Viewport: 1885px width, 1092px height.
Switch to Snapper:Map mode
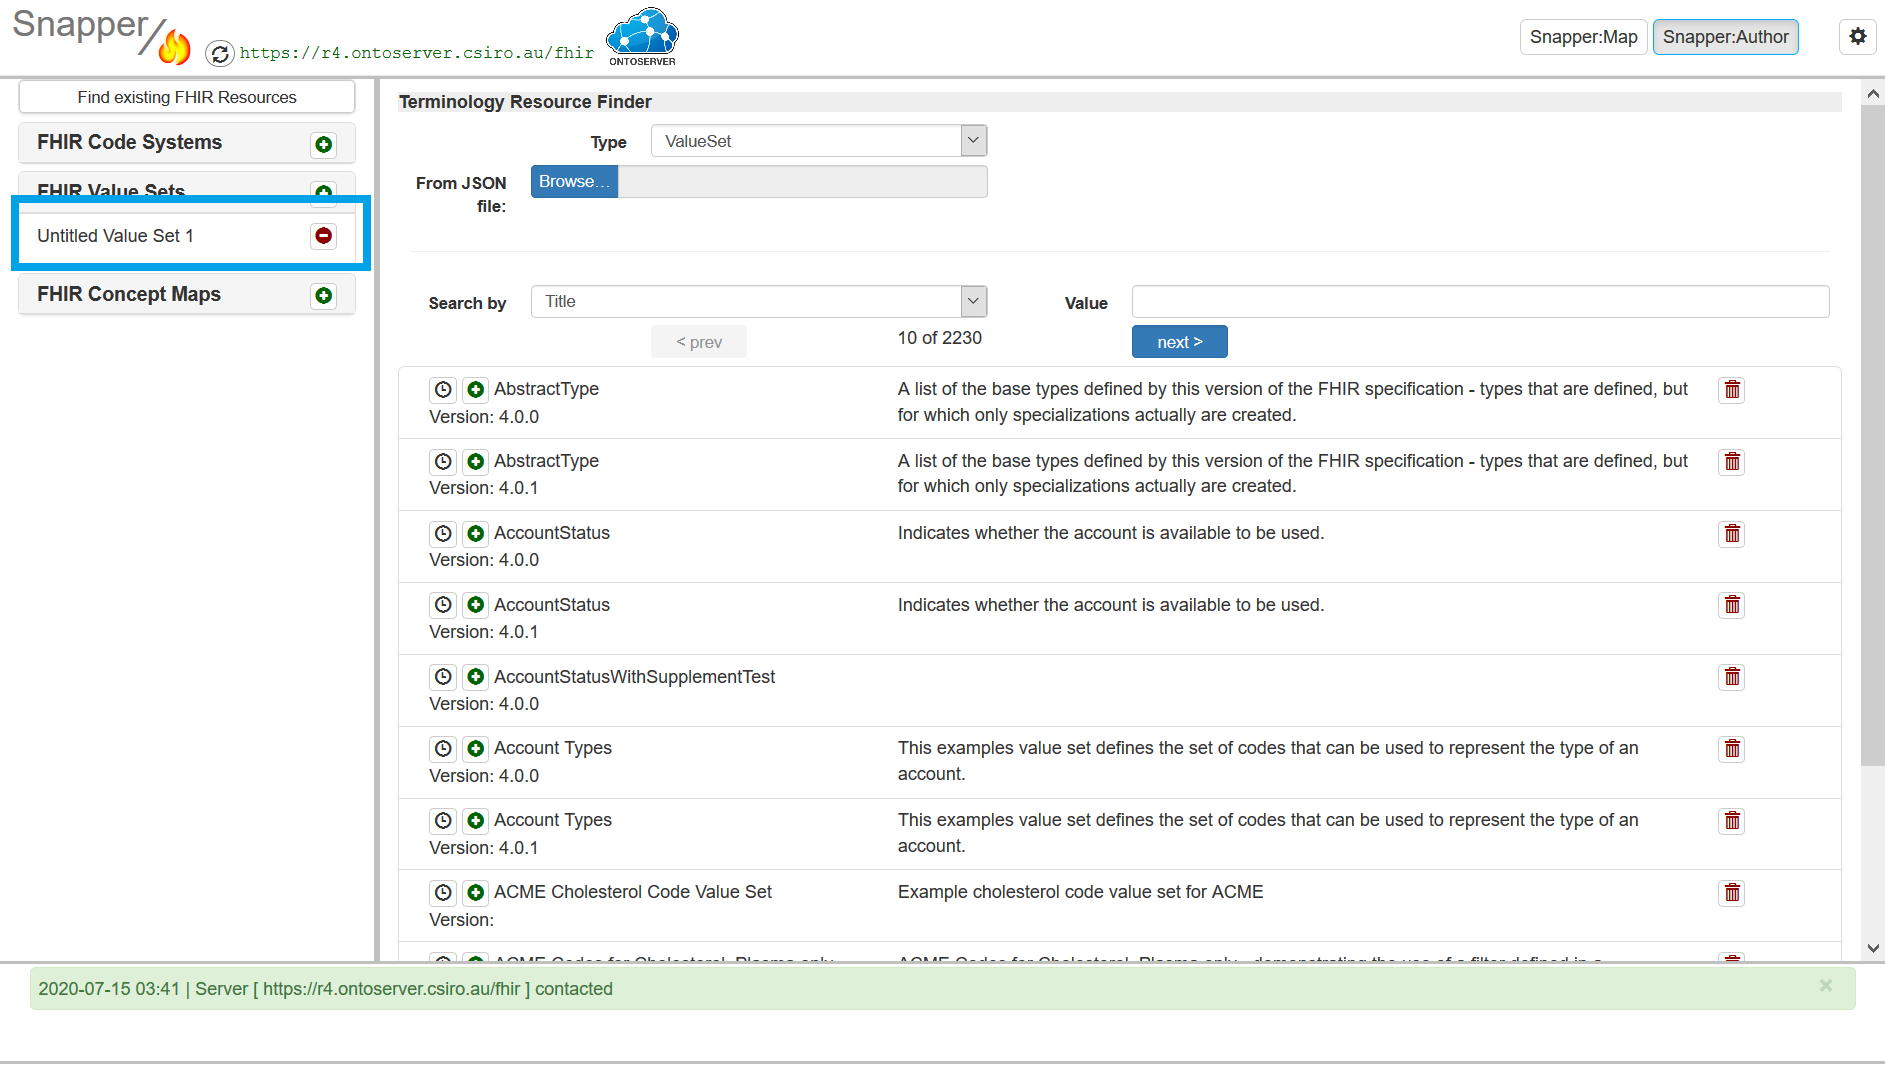click(x=1583, y=37)
